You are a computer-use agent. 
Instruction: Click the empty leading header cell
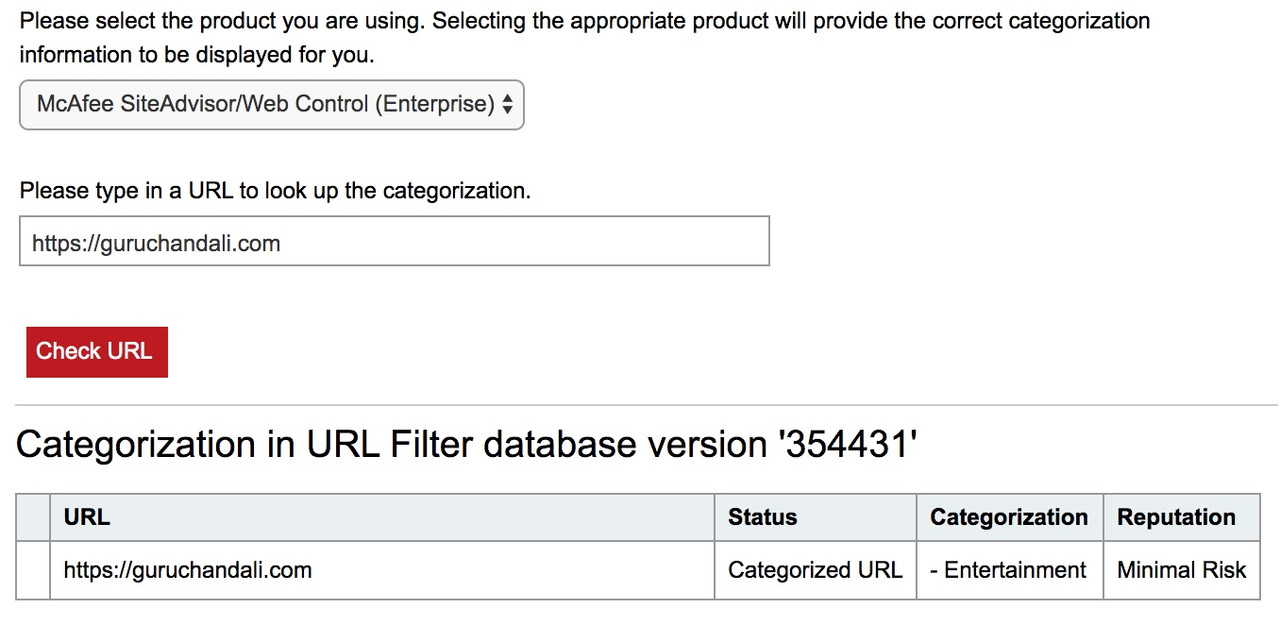click(33, 517)
